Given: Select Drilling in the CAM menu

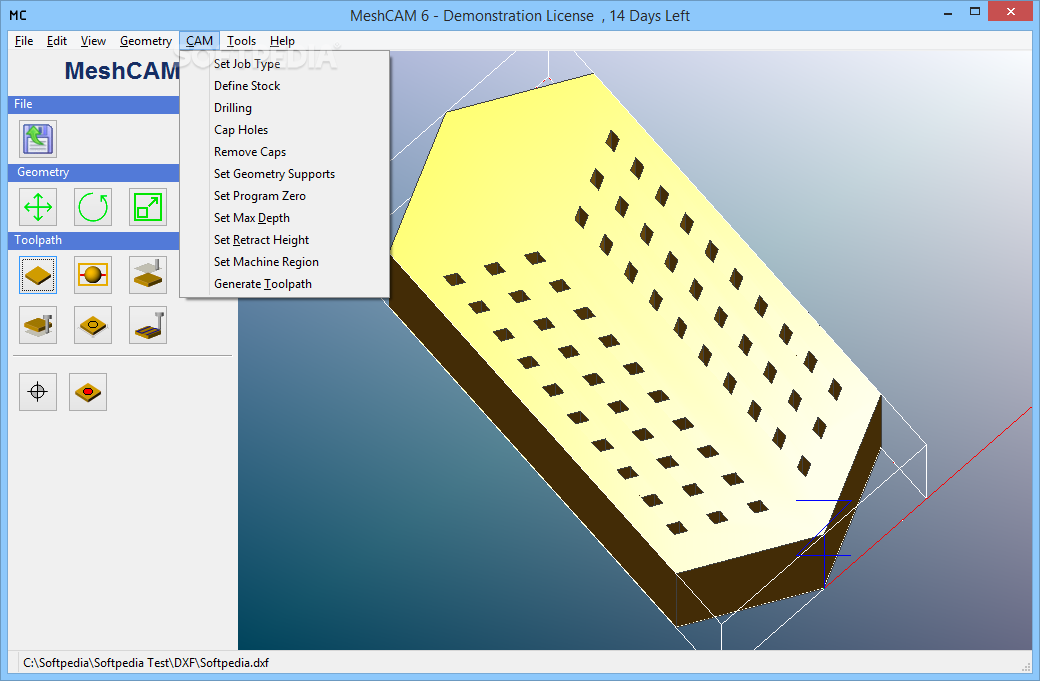Looking at the screenshot, I should coord(284,107).
